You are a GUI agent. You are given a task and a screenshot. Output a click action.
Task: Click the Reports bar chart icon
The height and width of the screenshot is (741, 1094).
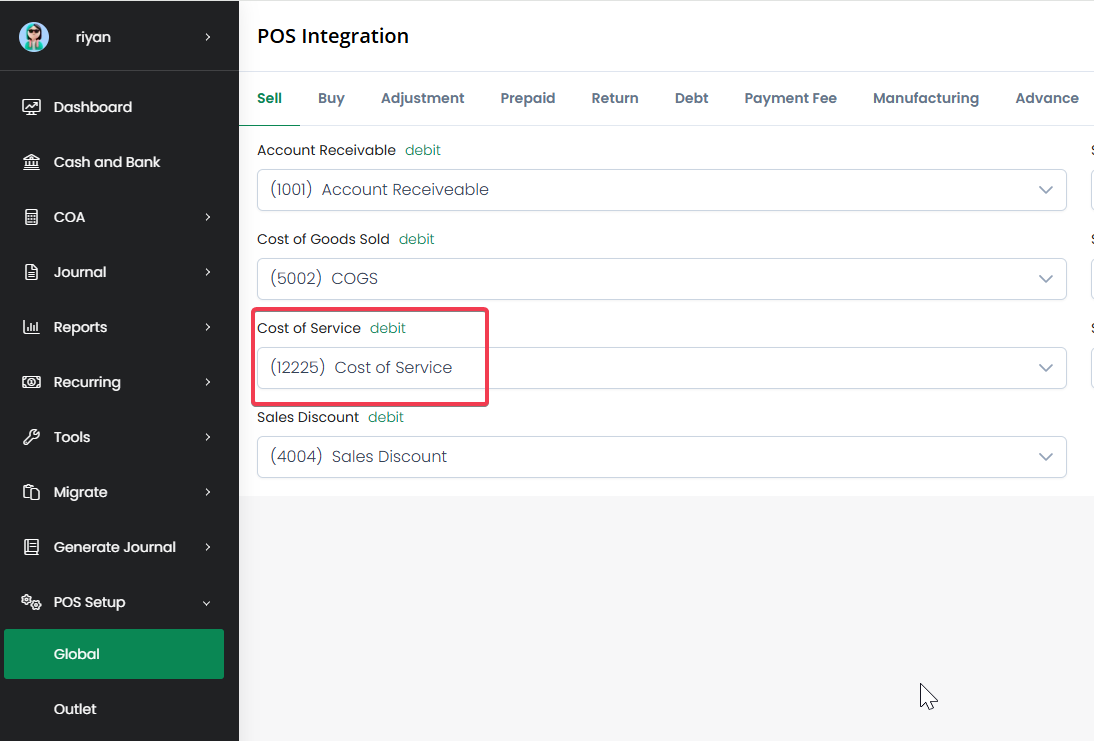click(31, 327)
